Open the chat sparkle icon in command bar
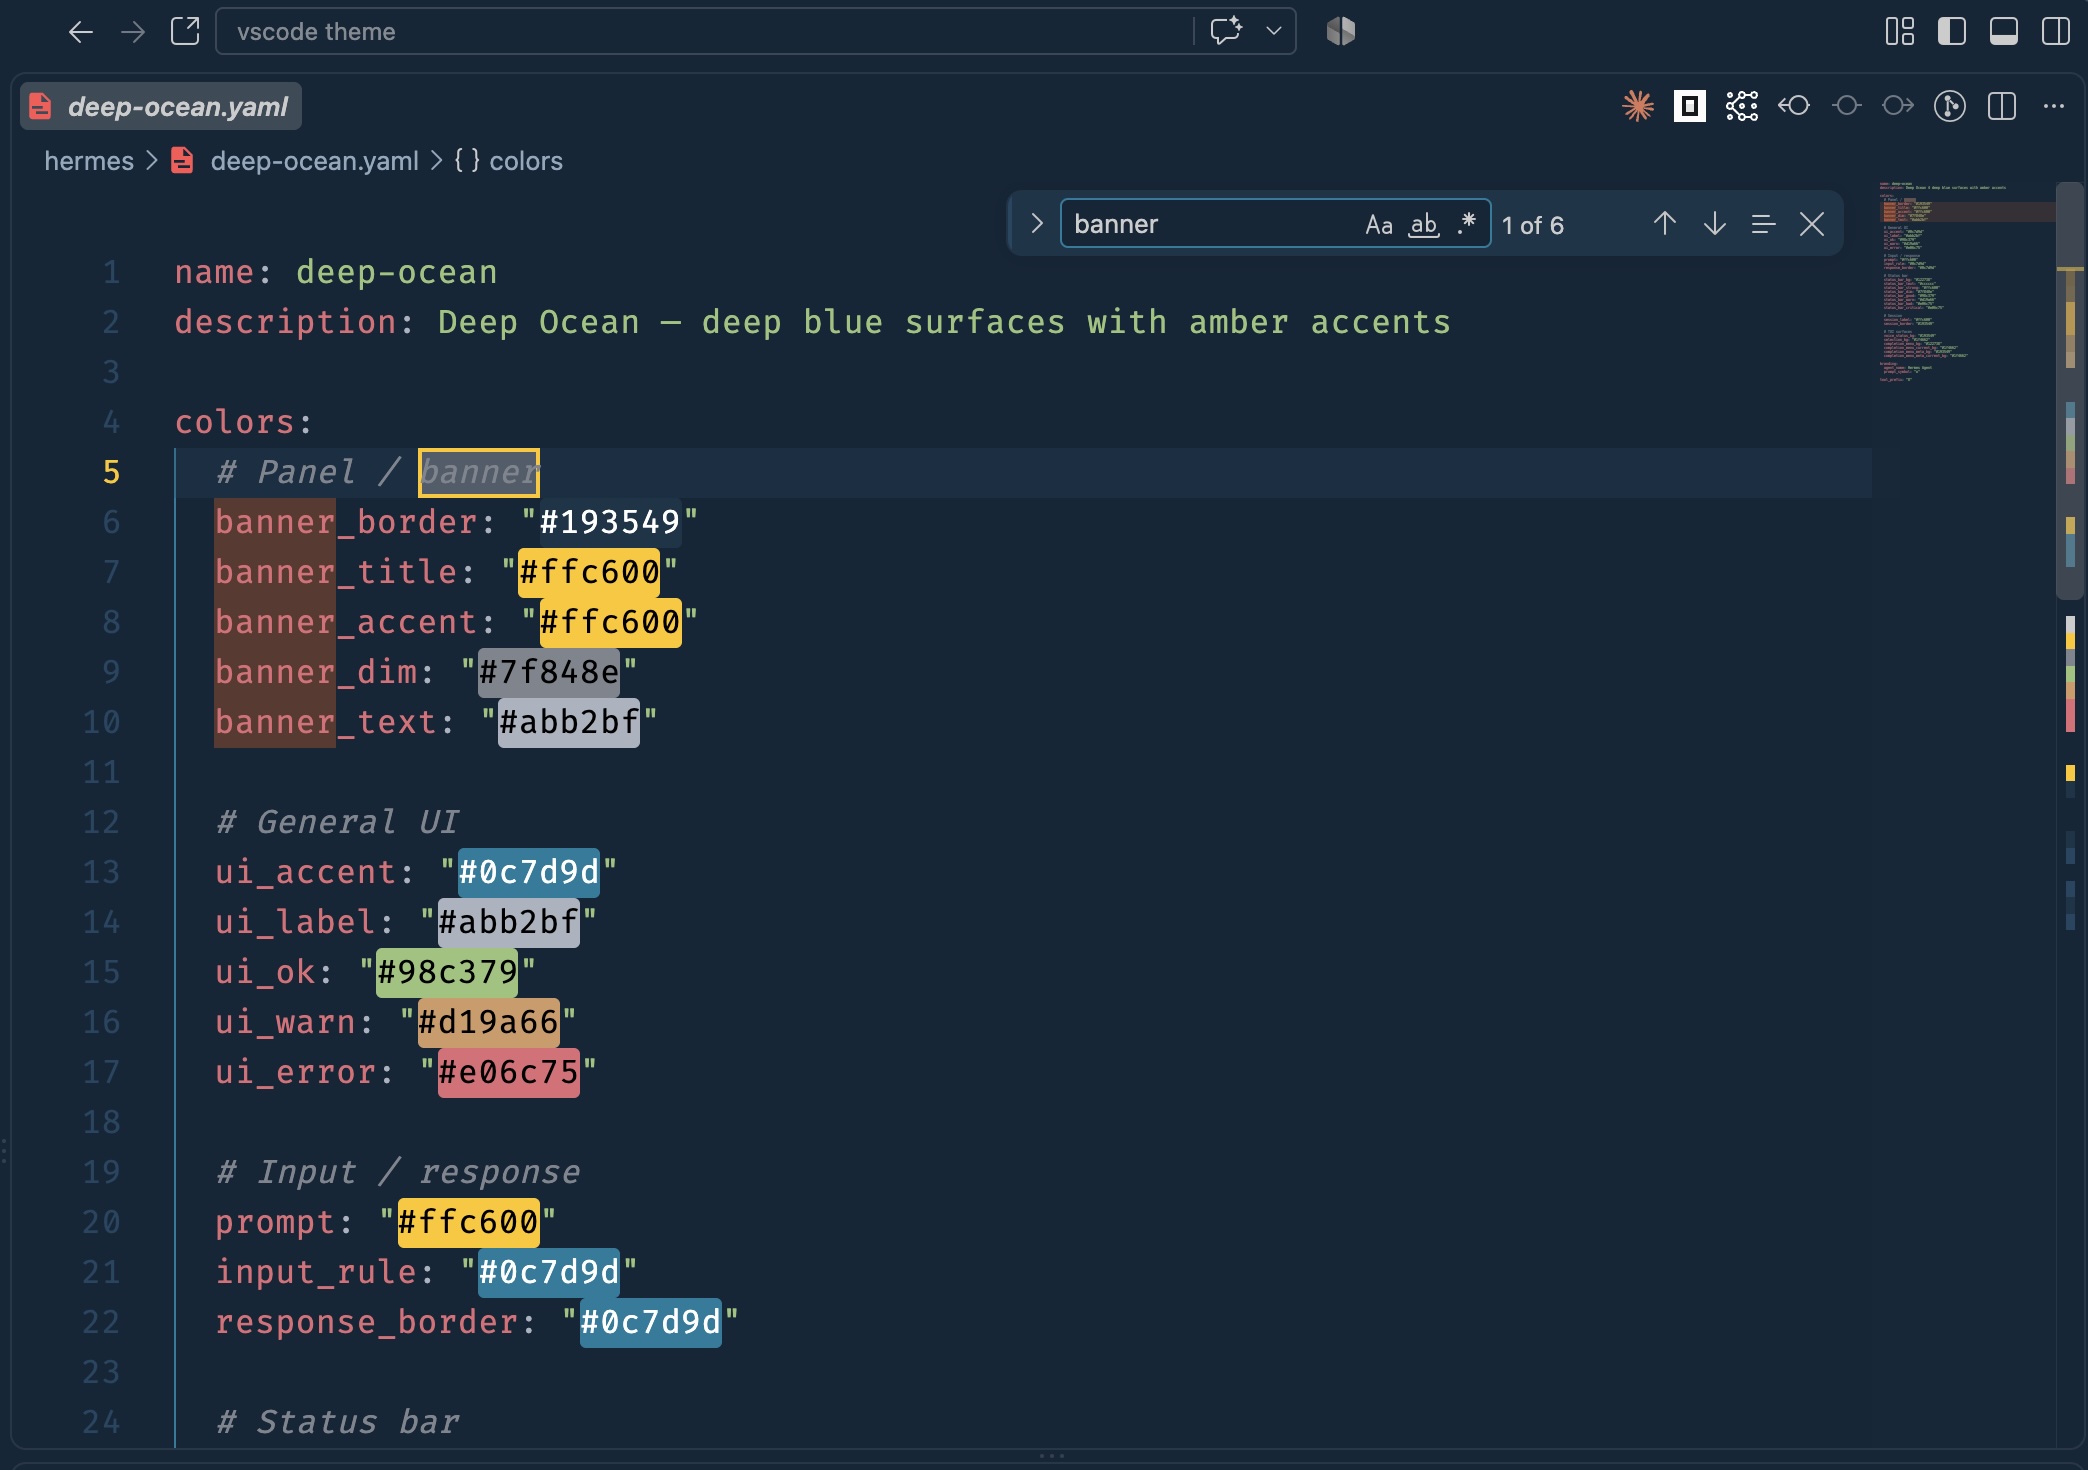 click(1226, 31)
